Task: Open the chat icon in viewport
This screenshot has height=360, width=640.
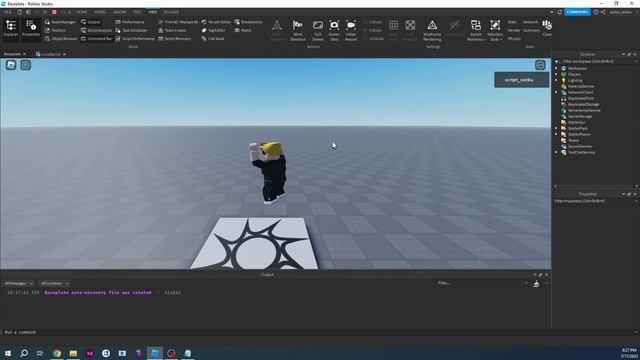Action: (x=26, y=65)
